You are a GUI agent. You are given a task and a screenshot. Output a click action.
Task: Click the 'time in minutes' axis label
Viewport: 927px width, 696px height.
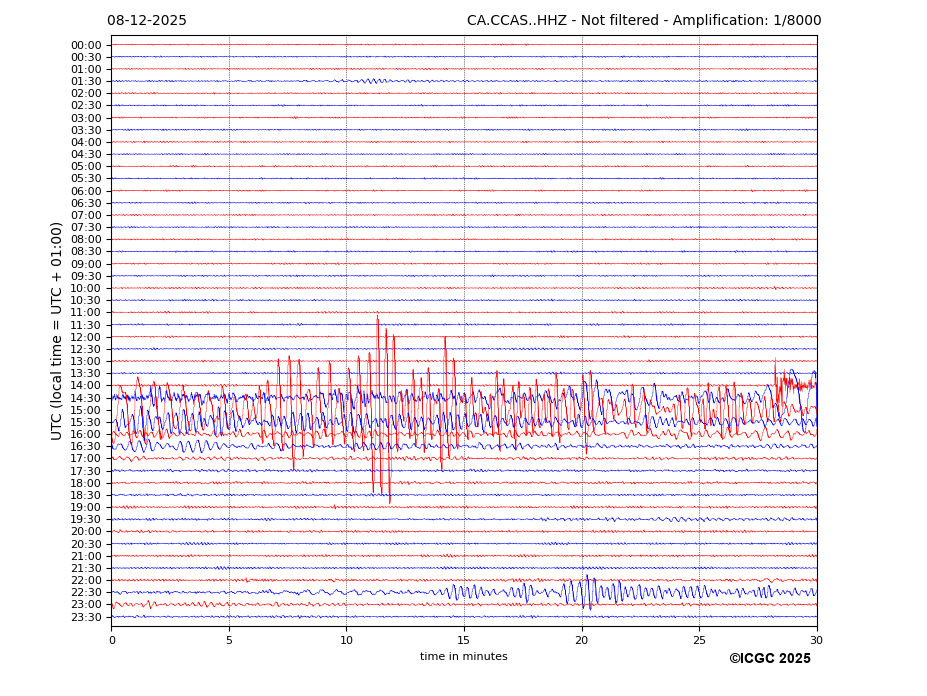tap(463, 657)
